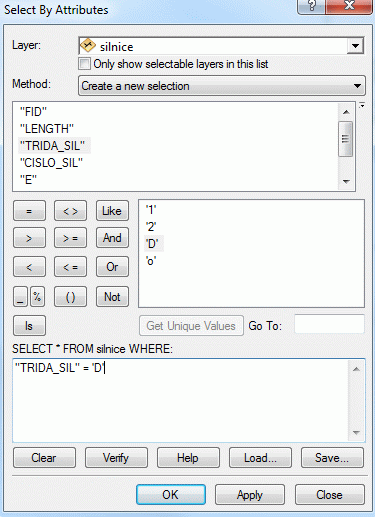Screen dimensions: 375x517
Task: Insert parentheses into the query
Action: pyautogui.click(x=70, y=296)
